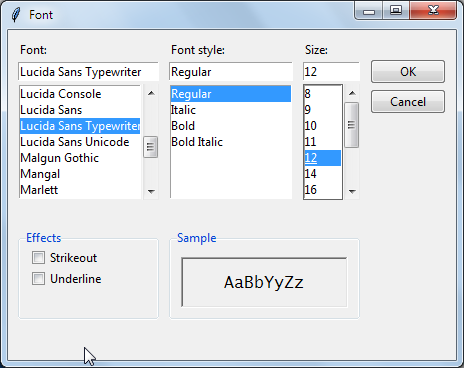This screenshot has height=368, width=464.
Task: Click the size list scrollbar thumb
Action: (352, 125)
